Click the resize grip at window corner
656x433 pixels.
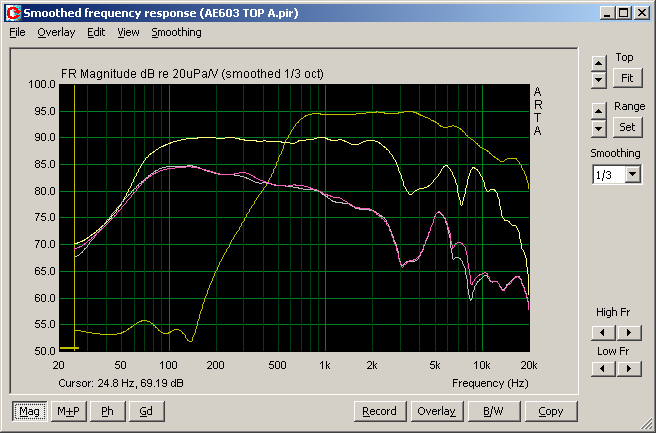tap(648, 424)
